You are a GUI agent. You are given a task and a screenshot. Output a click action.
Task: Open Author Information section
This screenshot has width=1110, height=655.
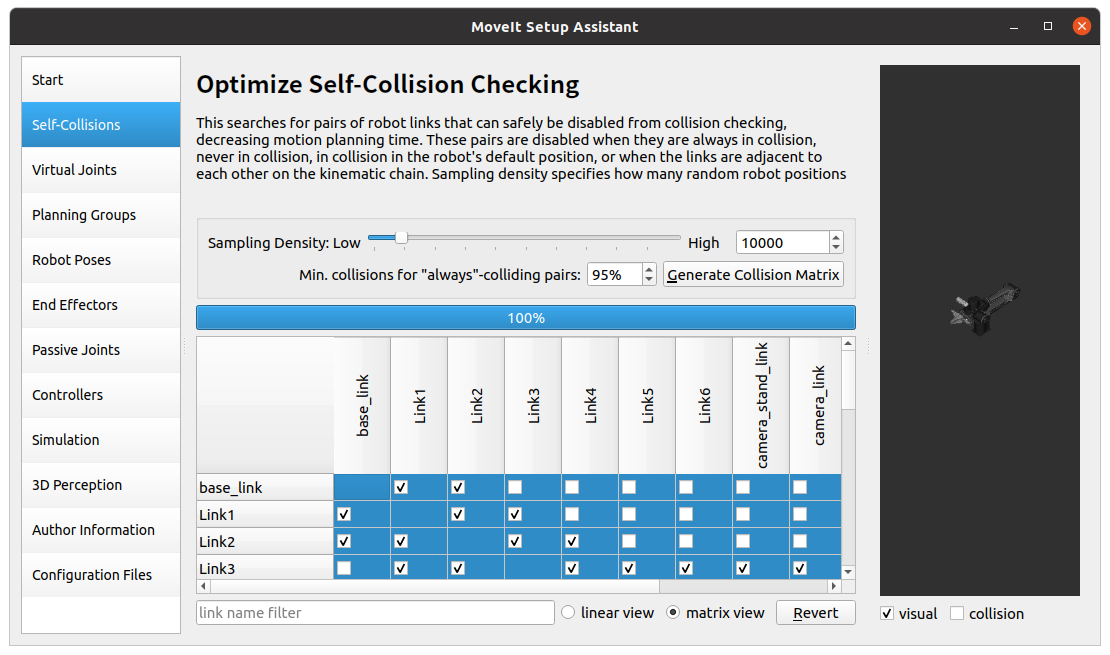[x=101, y=530]
